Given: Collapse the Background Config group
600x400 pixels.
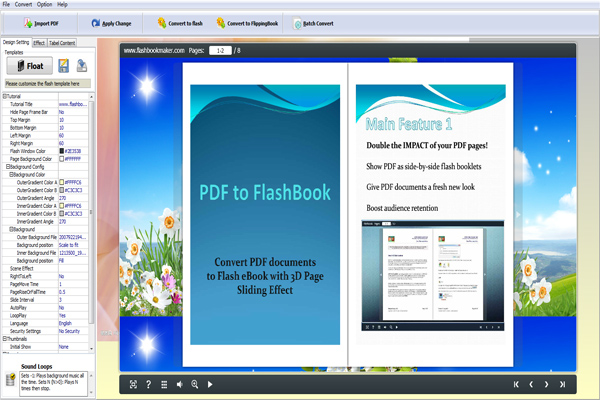Looking at the screenshot, I should [8, 167].
